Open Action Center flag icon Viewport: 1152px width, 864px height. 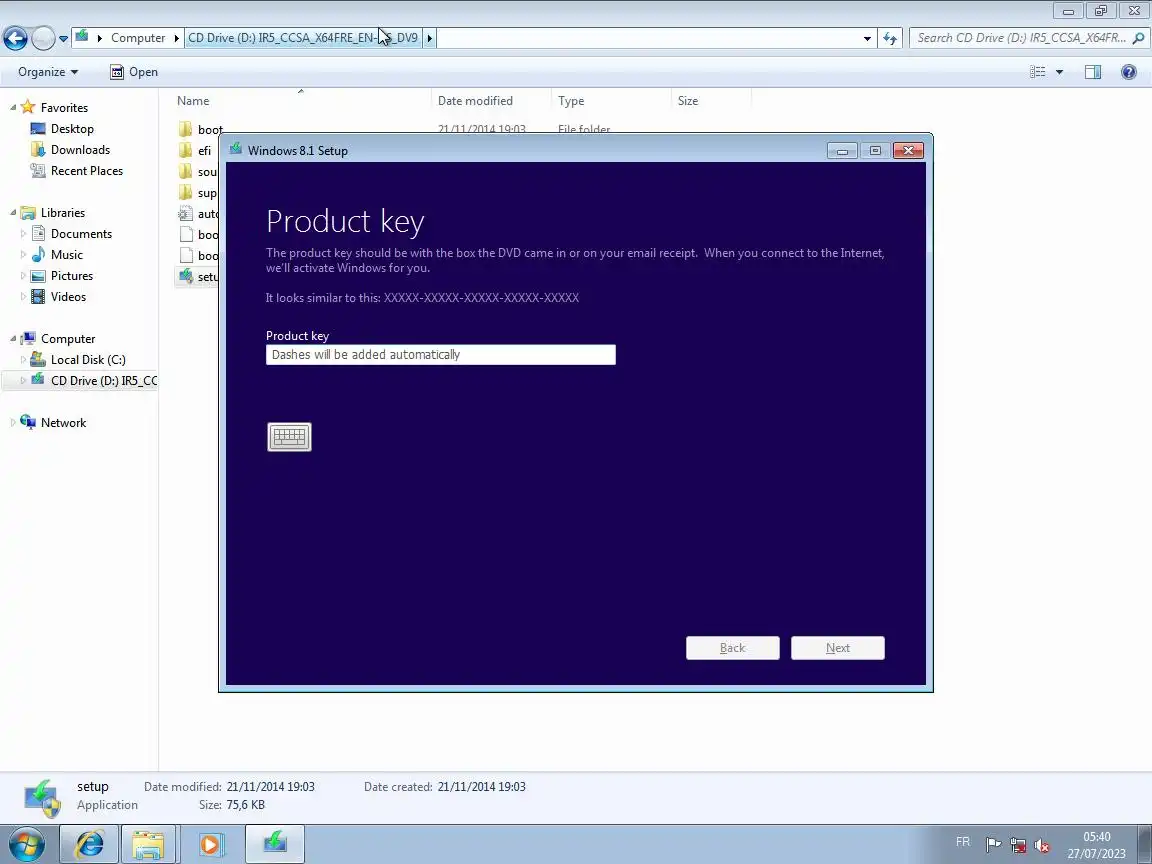993,845
